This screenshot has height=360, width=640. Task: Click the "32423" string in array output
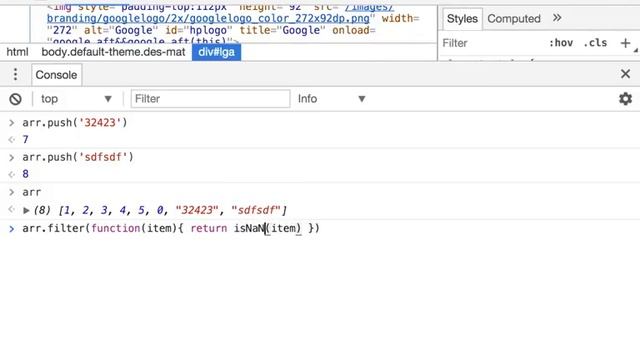coord(197,210)
